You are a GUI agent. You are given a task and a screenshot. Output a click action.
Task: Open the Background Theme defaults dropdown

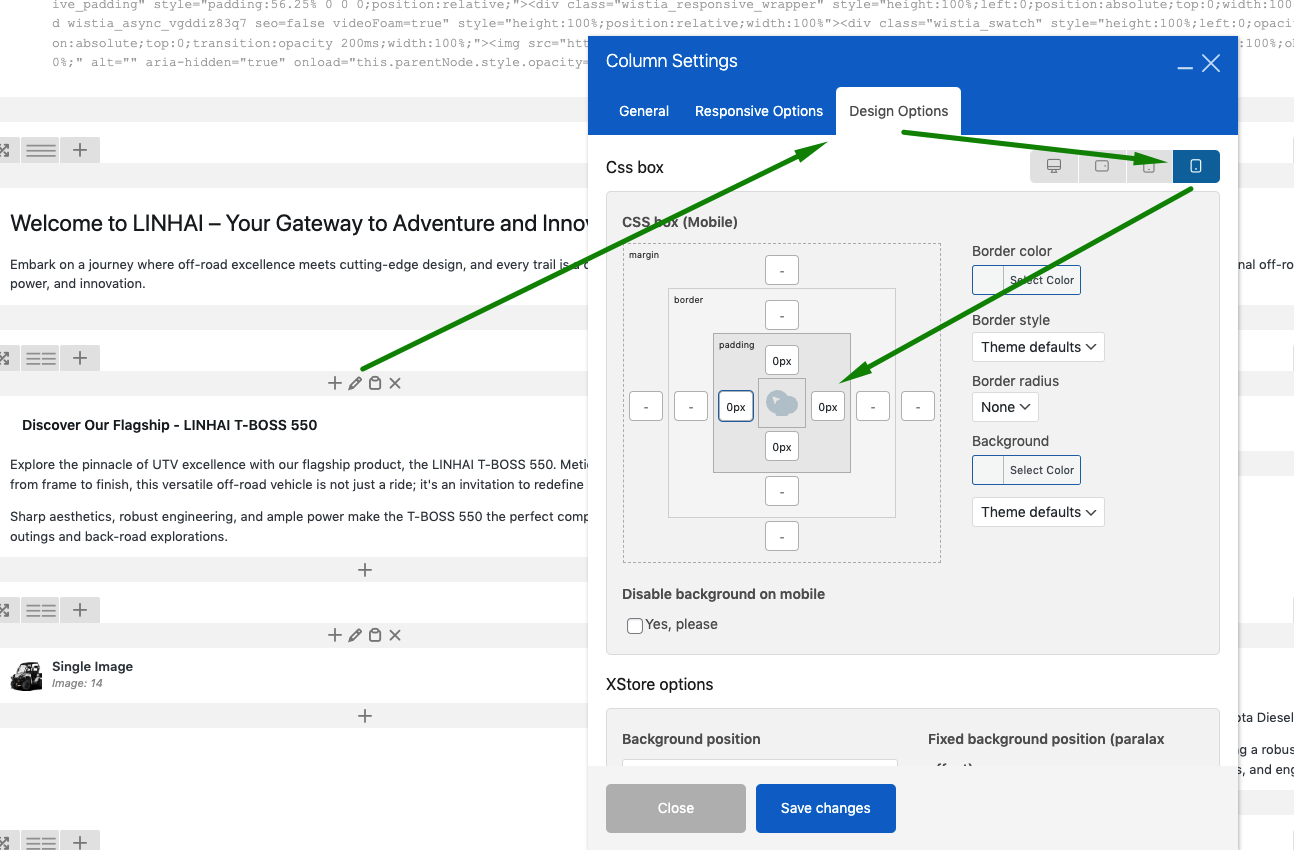pyautogui.click(x=1038, y=512)
